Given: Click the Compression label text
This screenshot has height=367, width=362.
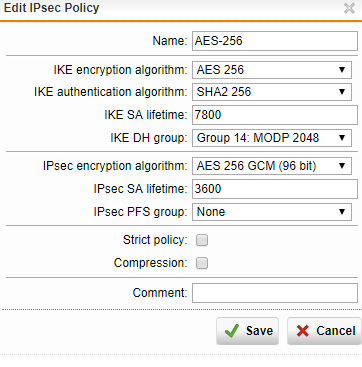Looking at the screenshot, I should click(x=151, y=263).
